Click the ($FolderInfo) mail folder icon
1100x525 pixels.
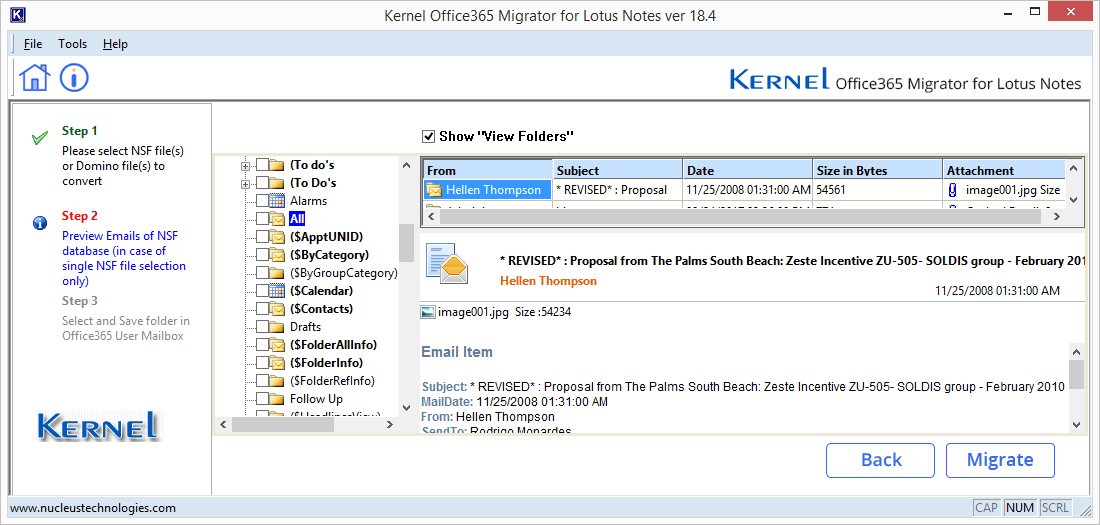coord(277,363)
